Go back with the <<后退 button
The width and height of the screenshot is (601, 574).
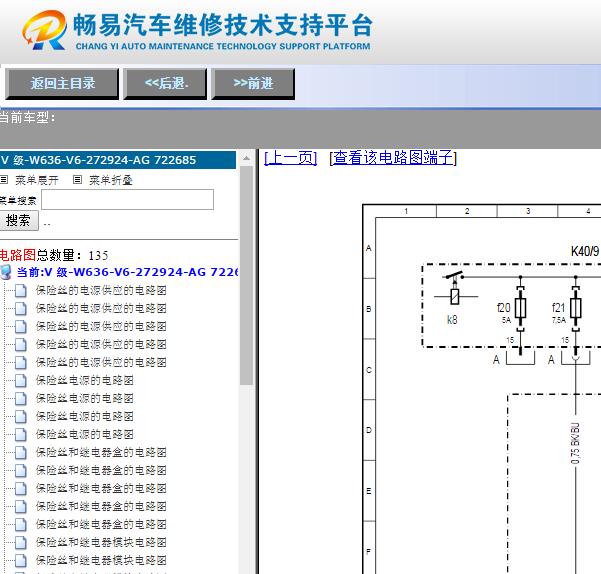point(165,84)
